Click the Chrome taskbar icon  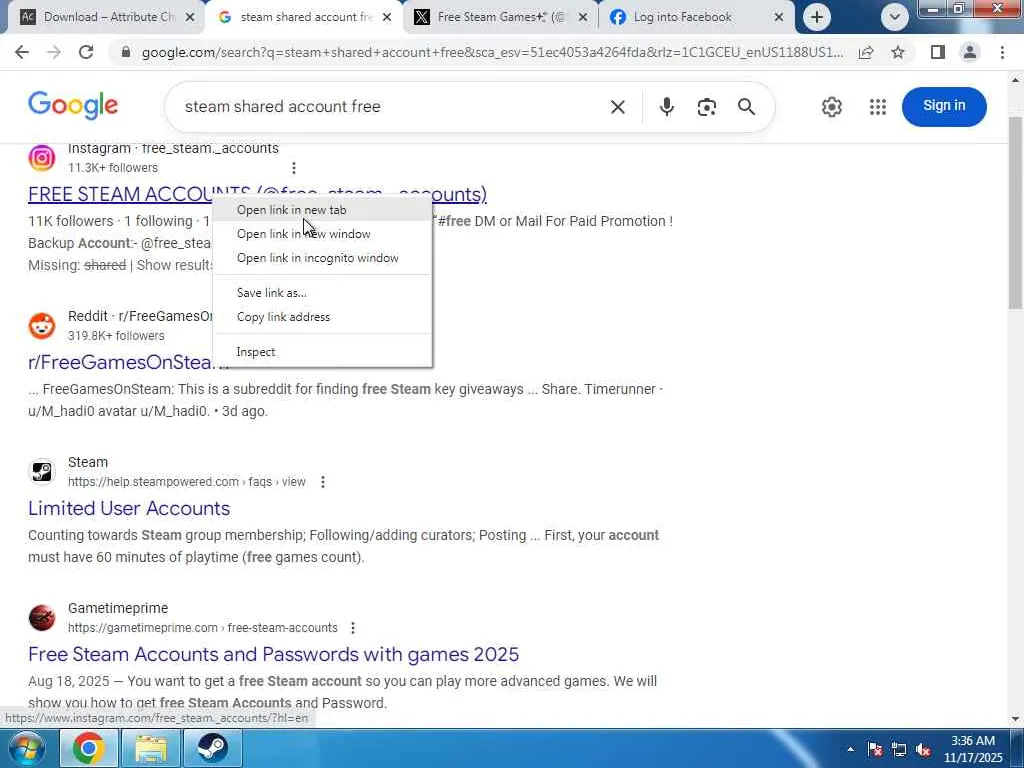(89, 748)
